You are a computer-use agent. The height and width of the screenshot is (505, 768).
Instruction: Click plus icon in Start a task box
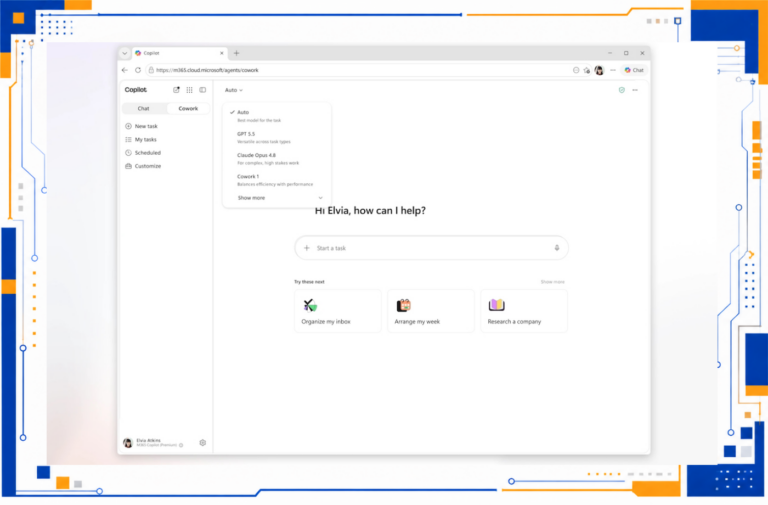[307, 248]
